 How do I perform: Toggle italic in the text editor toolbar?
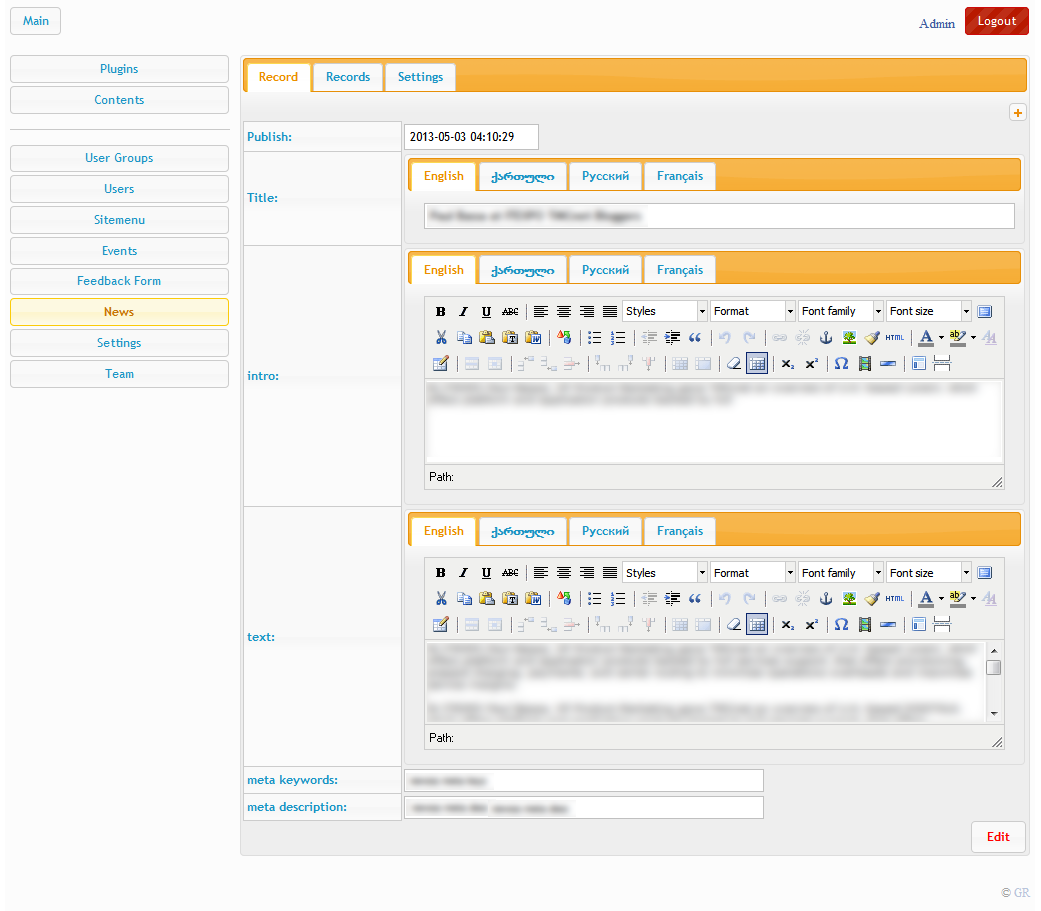463,573
